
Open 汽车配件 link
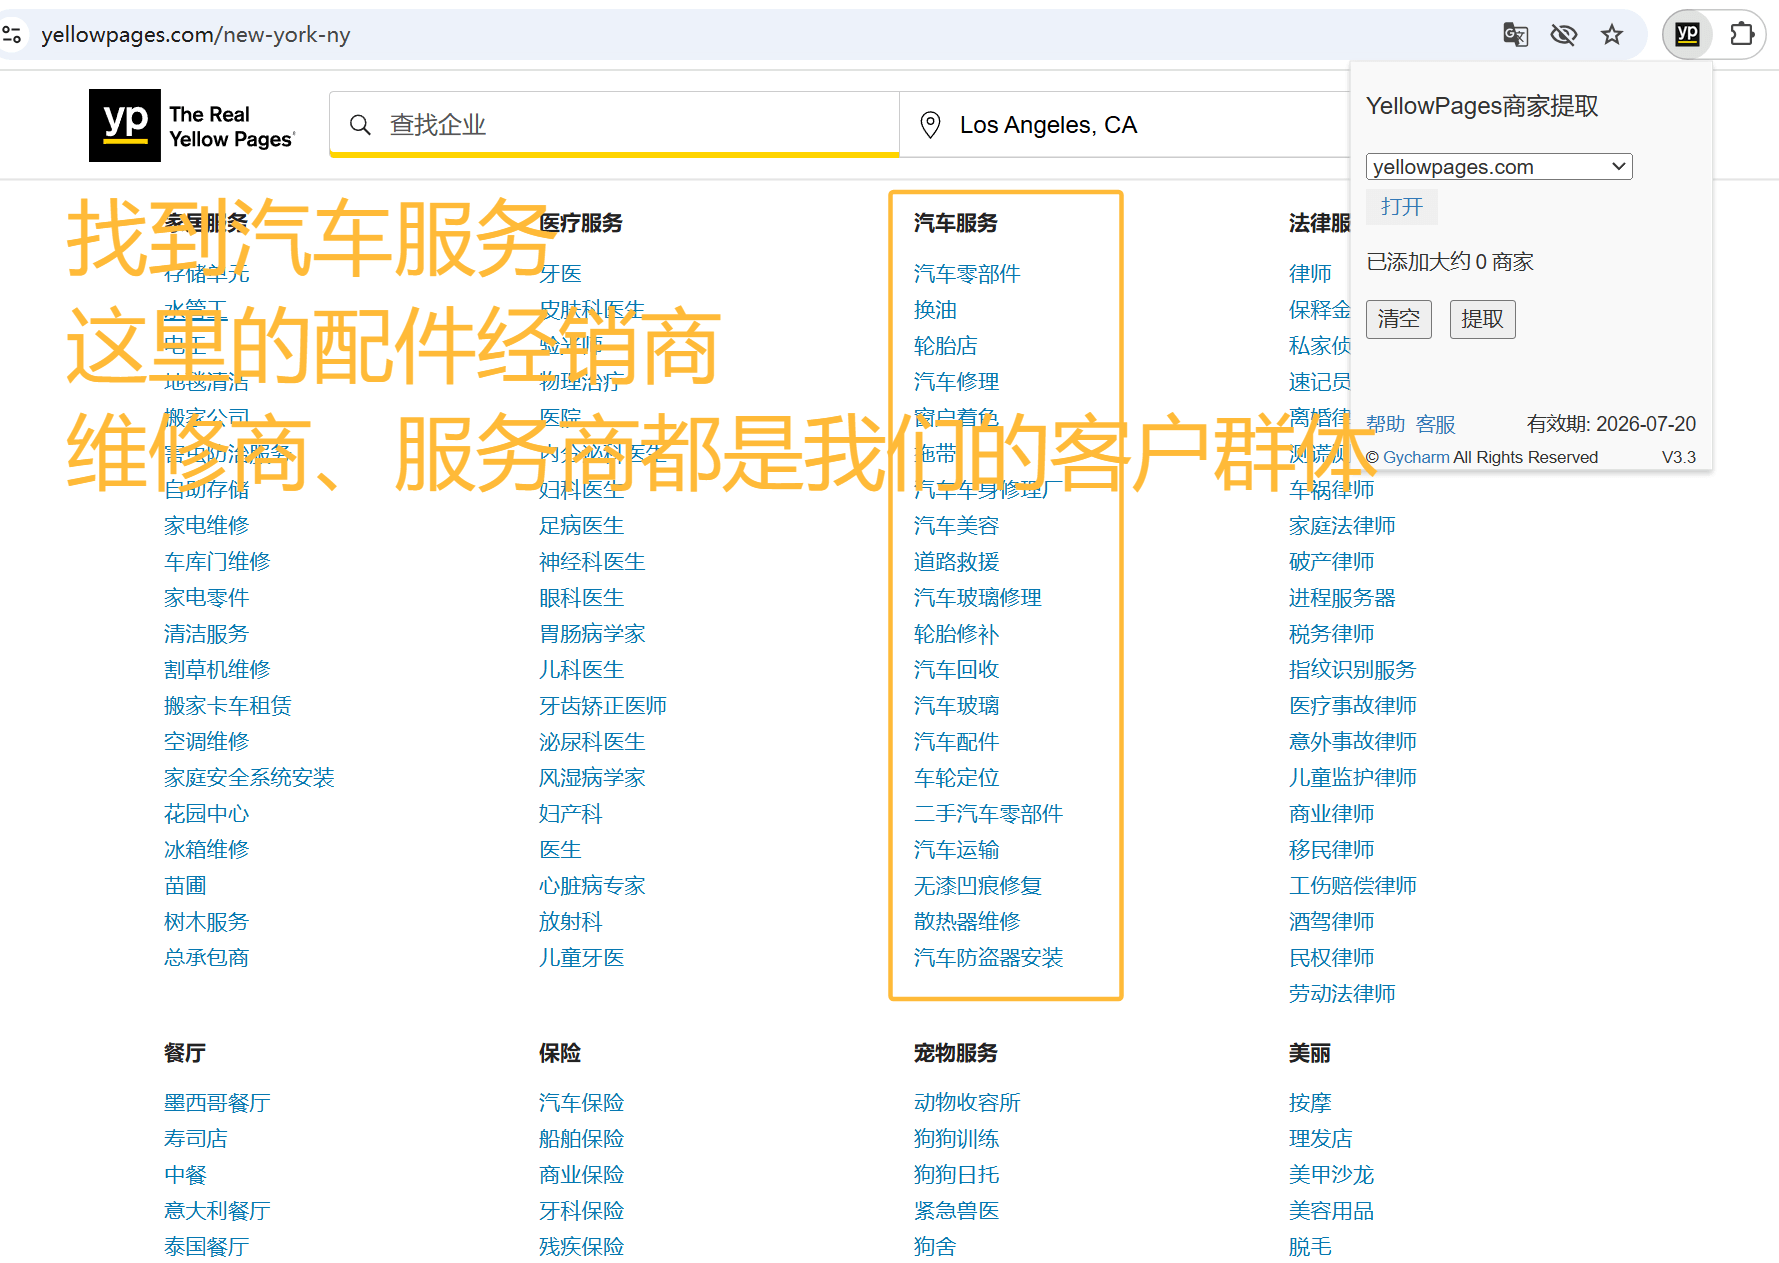(957, 742)
